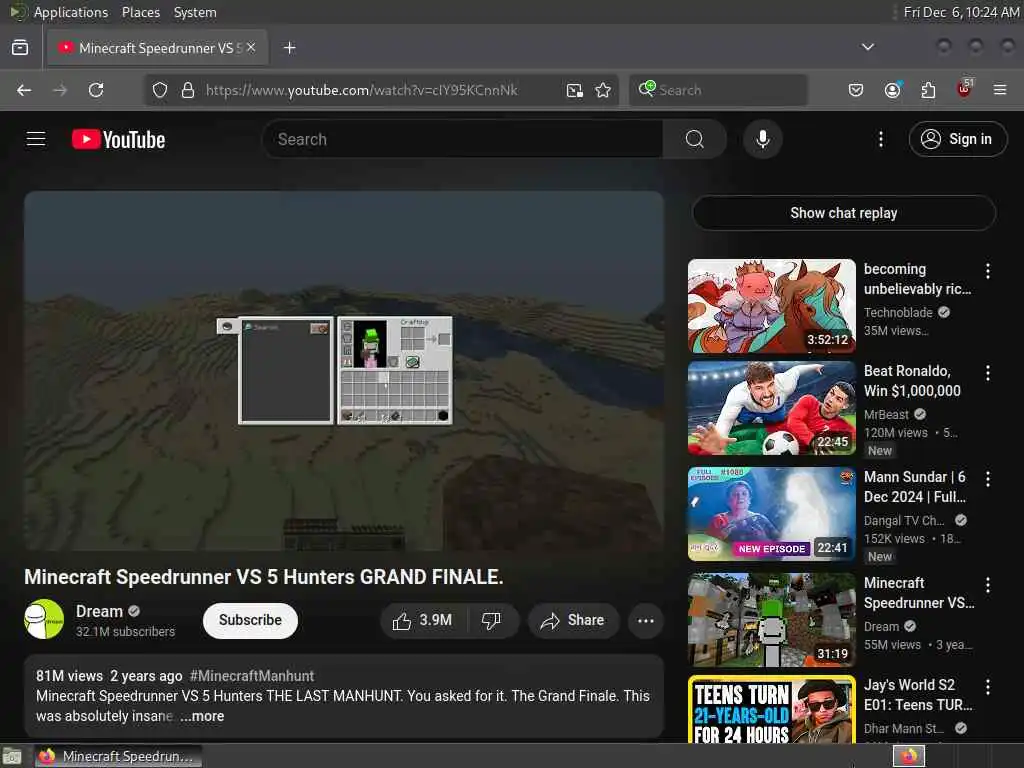
Task: Toggle picture-in-picture icon in address bar
Action: (574, 90)
